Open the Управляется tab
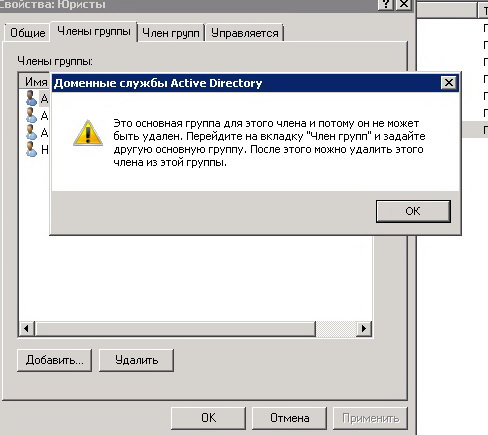 coord(245,33)
